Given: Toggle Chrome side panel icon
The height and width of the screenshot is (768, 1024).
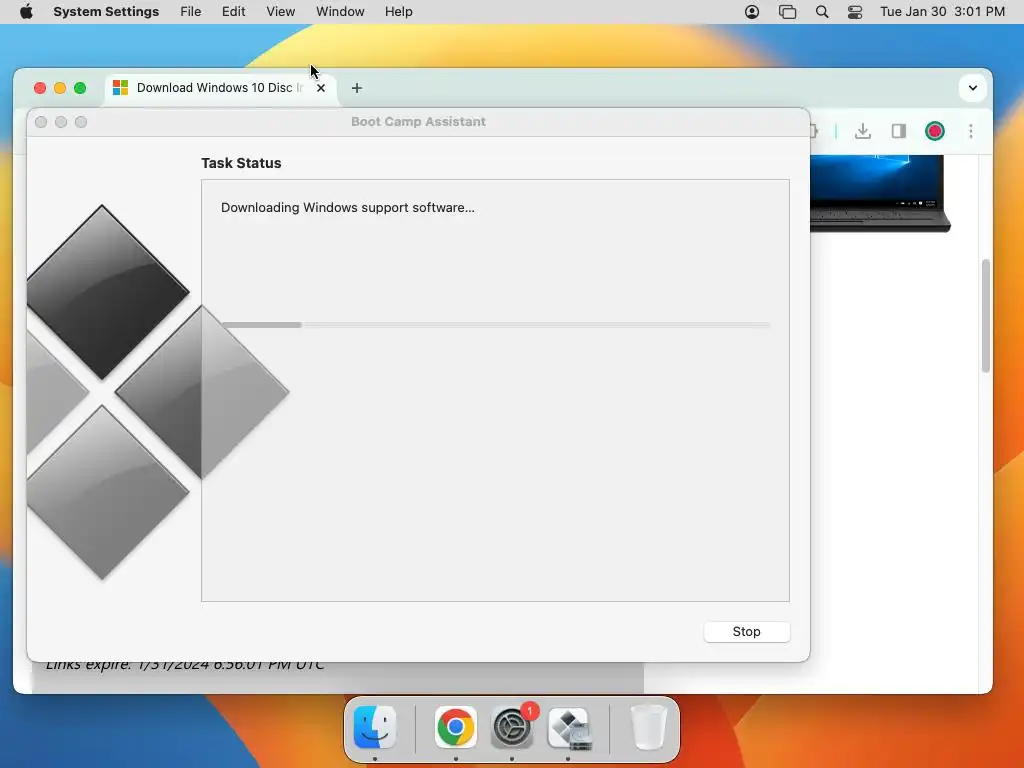Looking at the screenshot, I should (899, 131).
